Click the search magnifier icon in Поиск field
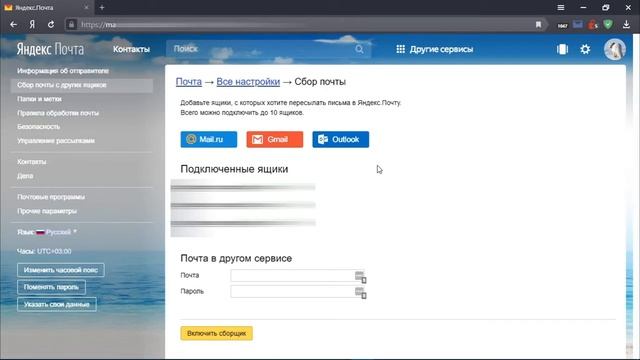 tap(359, 49)
